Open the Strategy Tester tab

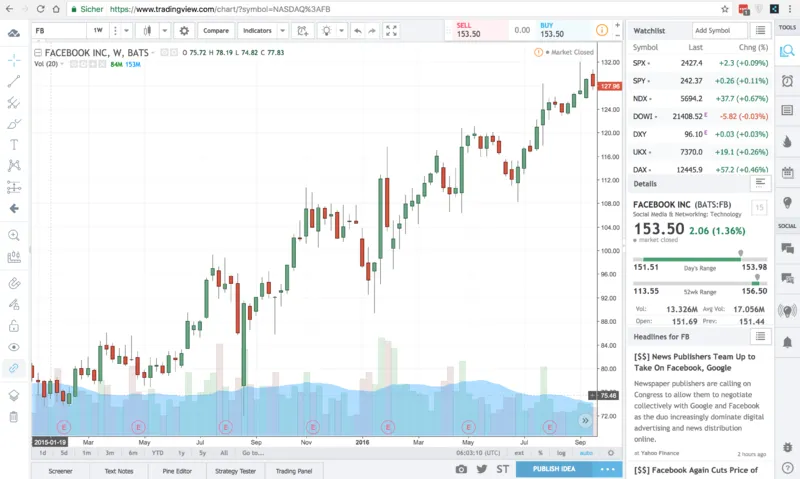(235, 471)
